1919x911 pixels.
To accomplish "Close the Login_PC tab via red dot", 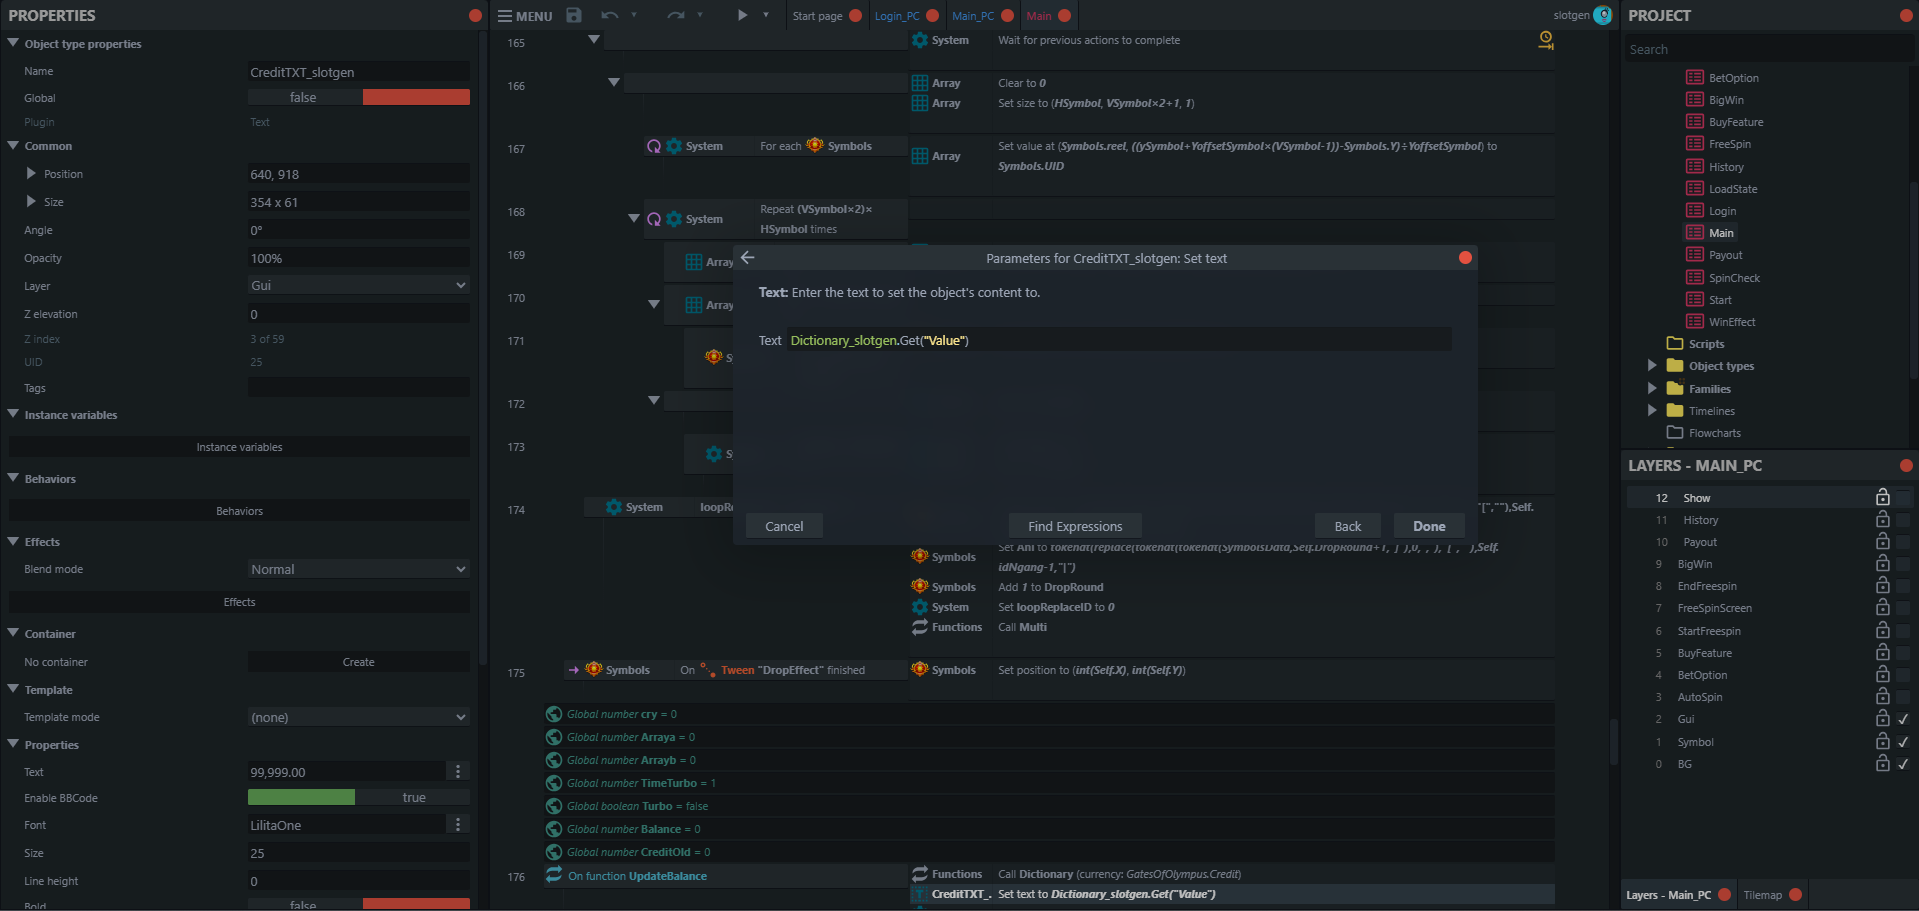I will click(932, 15).
